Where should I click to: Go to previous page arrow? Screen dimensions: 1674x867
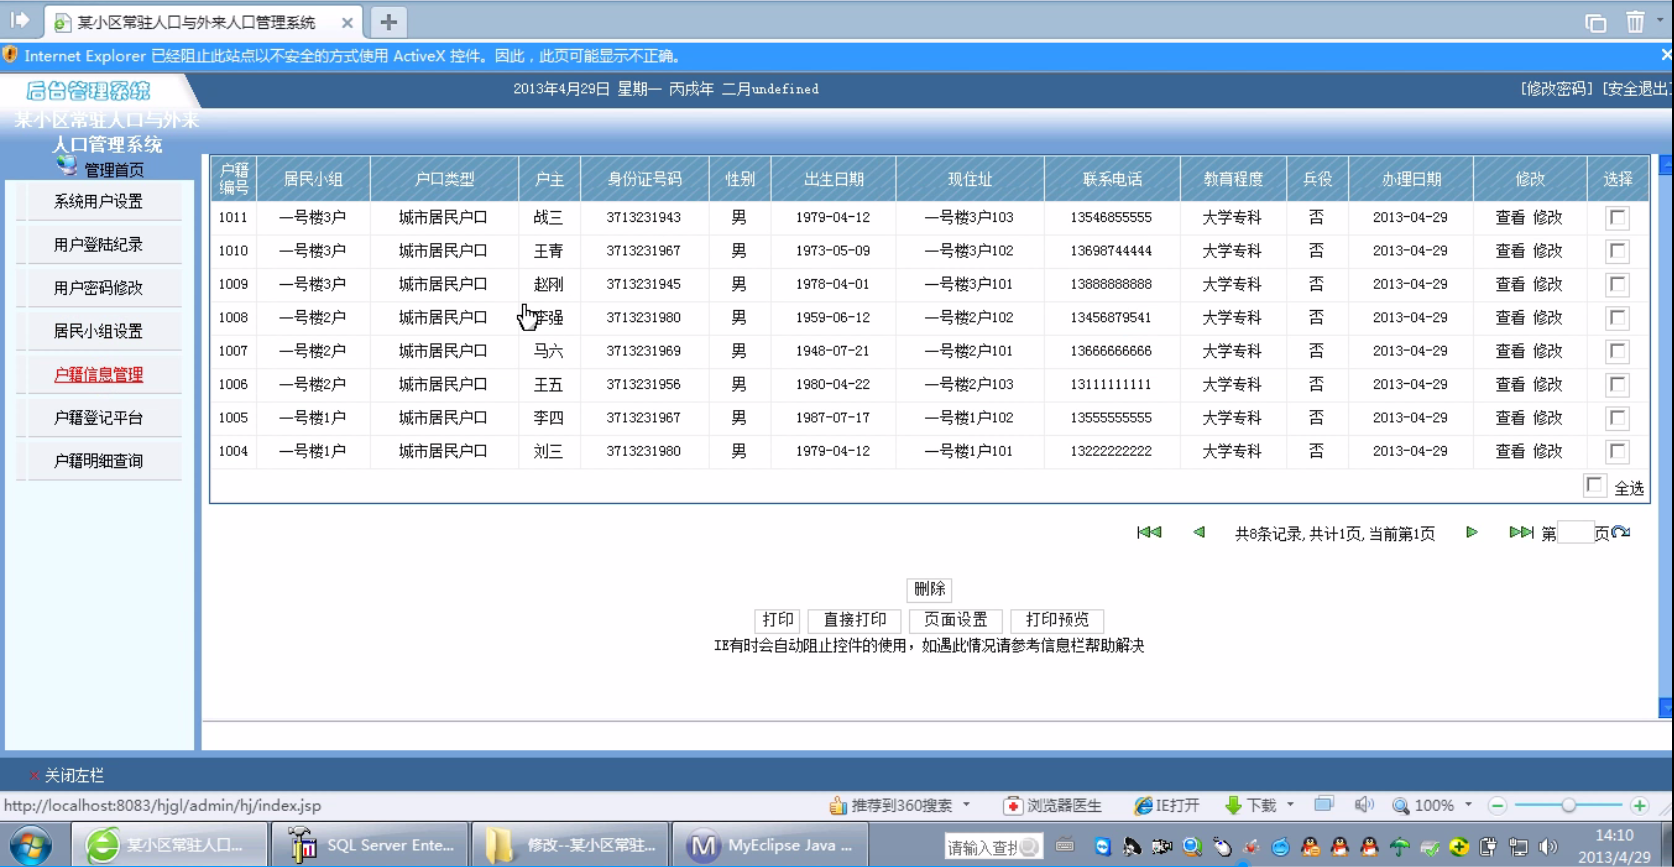[x=1199, y=532]
